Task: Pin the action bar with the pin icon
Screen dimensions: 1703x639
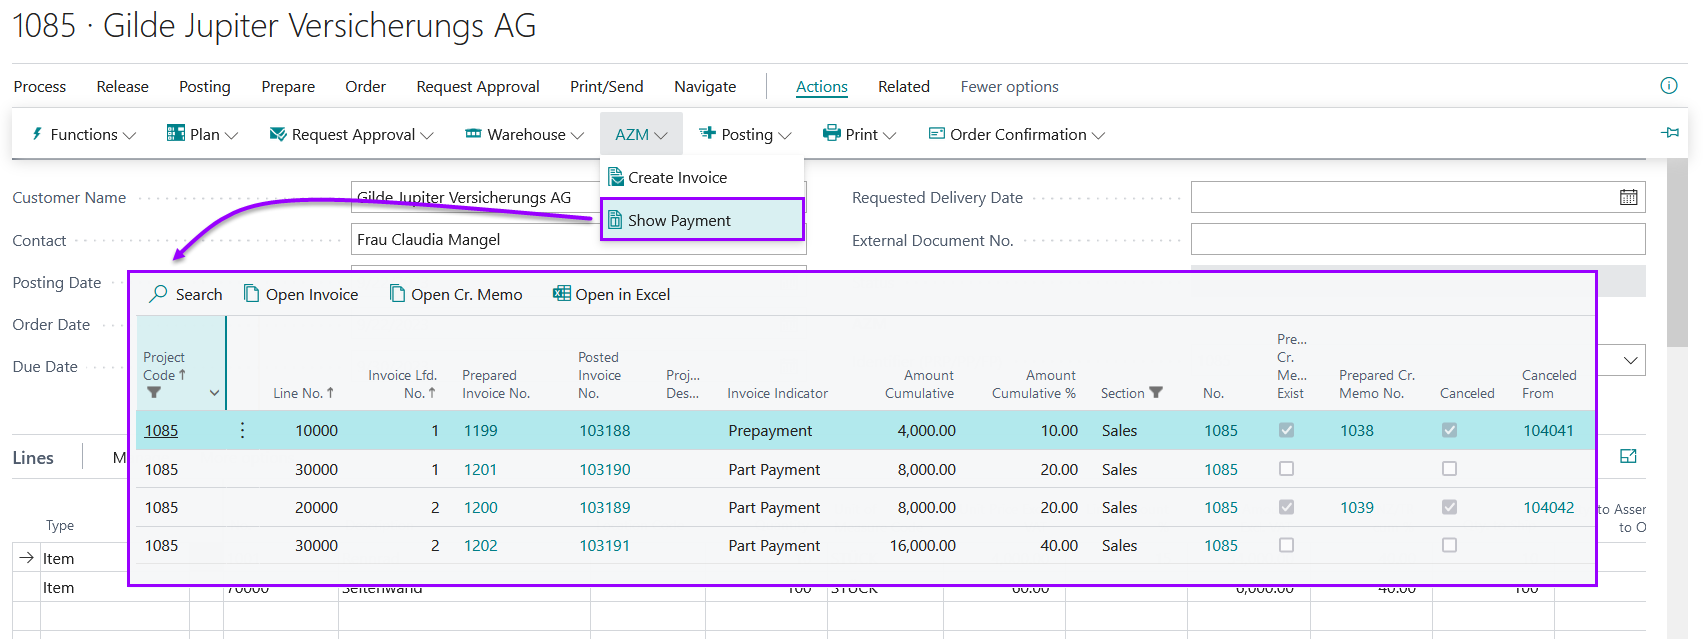Action: tap(1670, 132)
